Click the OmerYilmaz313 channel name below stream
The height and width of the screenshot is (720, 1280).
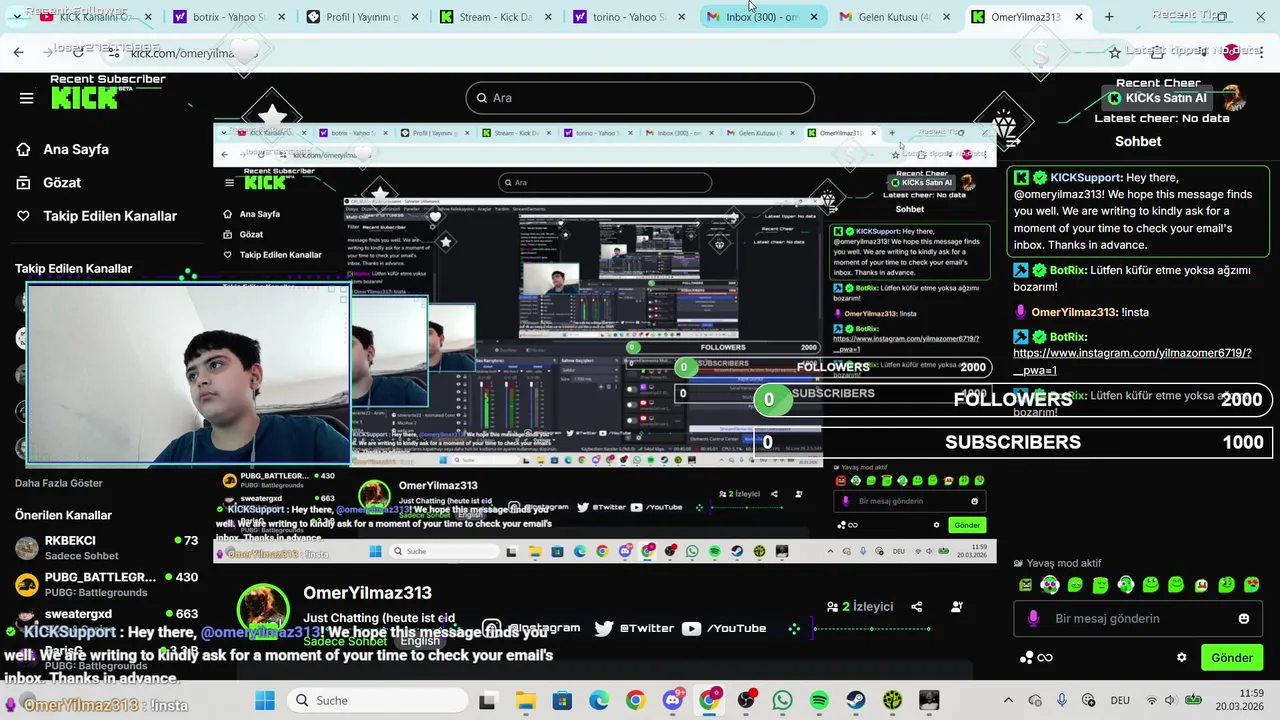pos(367,593)
